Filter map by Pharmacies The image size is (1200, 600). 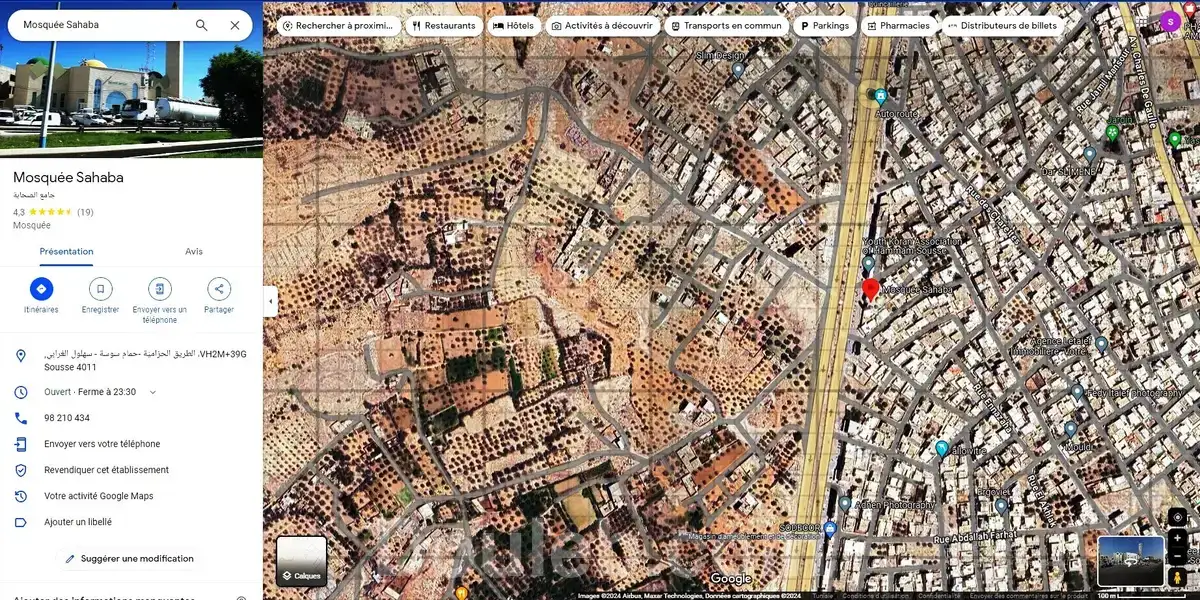[x=896, y=26]
